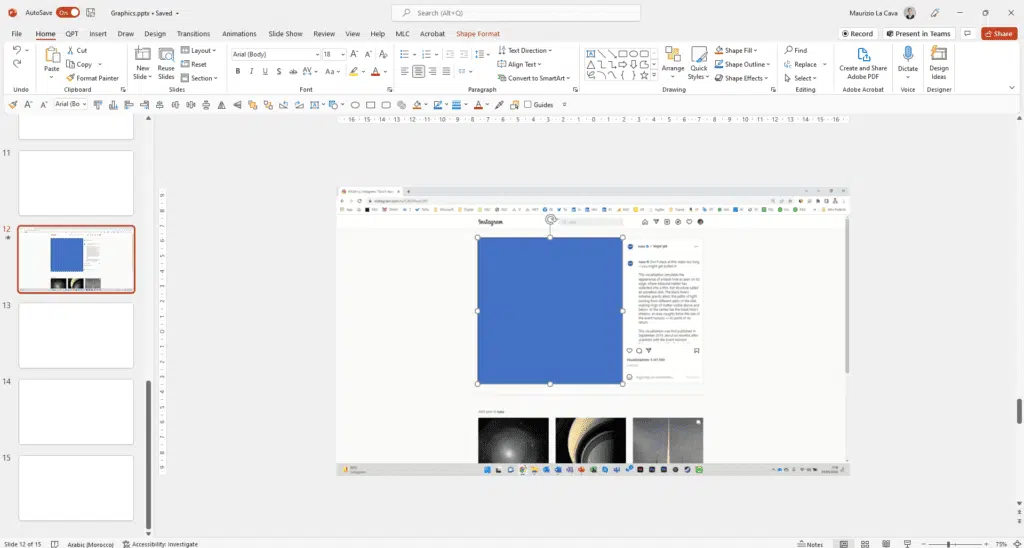Click the zoom slider in status bar
Image resolution: width=1024 pixels, height=548 pixels.
[950, 544]
